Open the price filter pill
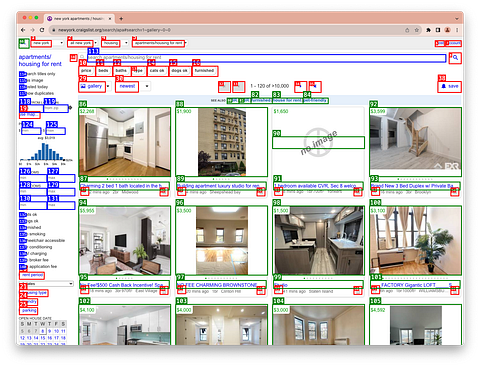 86,71
